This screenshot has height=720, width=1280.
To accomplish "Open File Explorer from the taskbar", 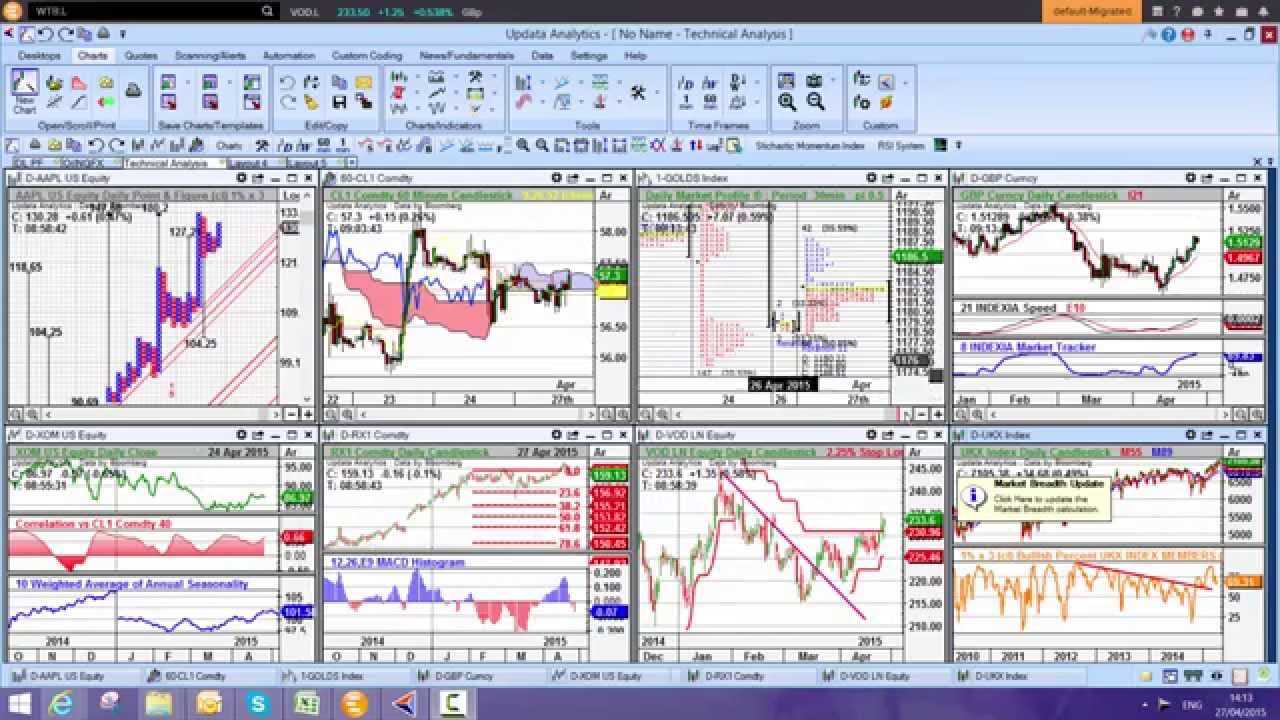I will [159, 704].
